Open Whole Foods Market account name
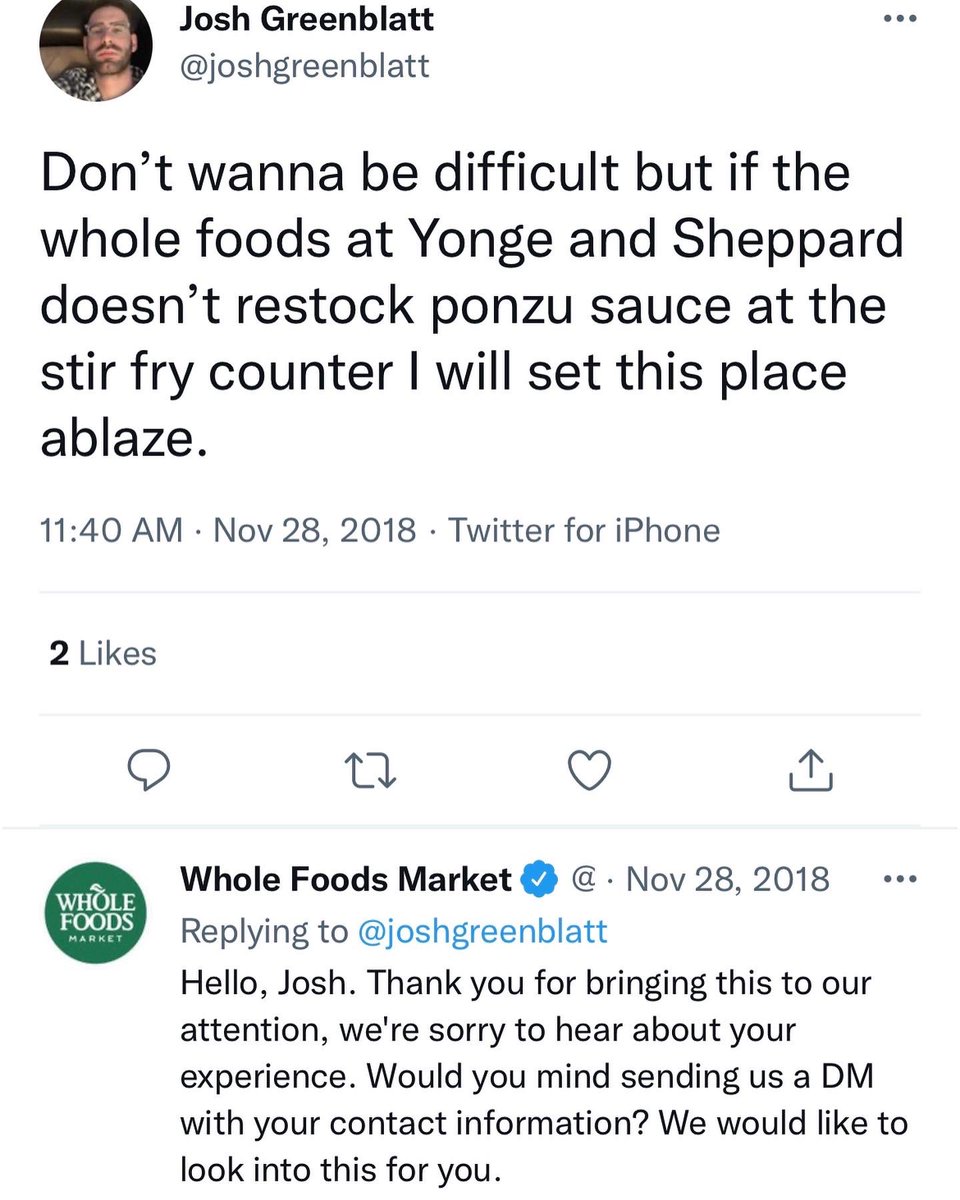960x1200 pixels. [346, 880]
